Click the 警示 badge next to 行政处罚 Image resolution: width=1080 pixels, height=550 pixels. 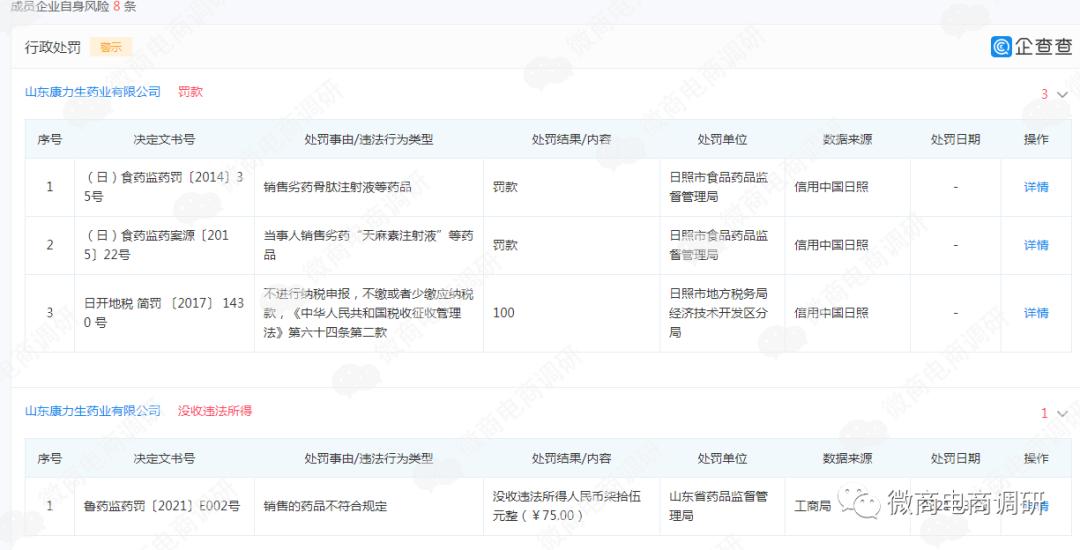point(110,47)
